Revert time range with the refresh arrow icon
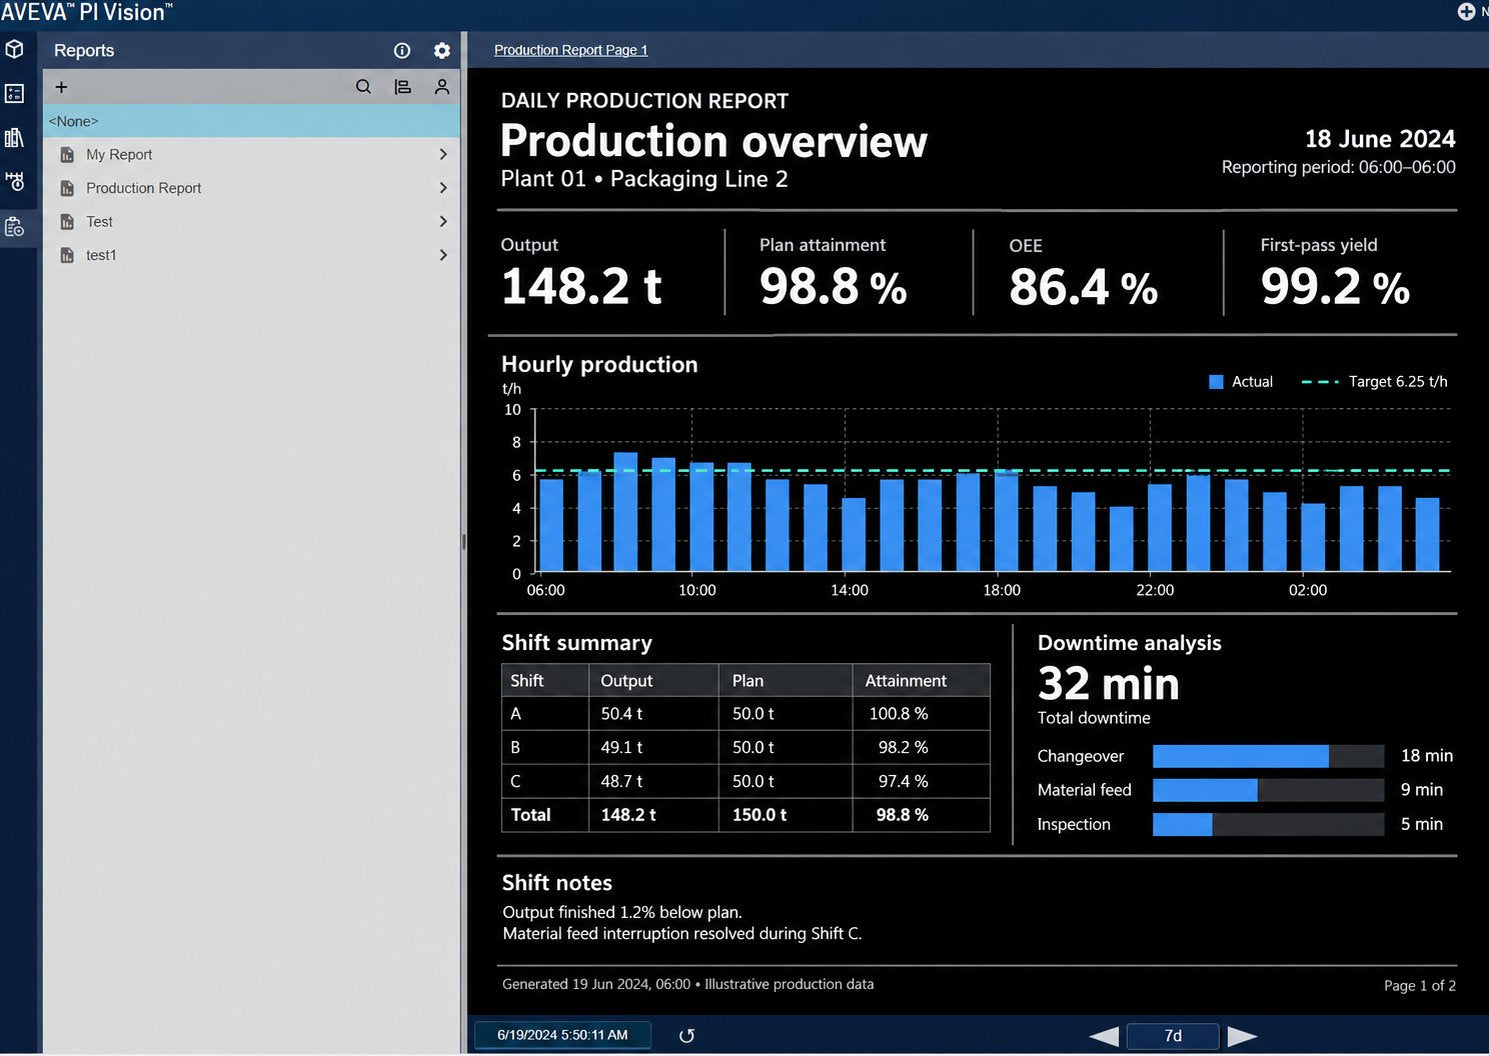Viewport: 1489px width, 1056px height. [x=686, y=1036]
